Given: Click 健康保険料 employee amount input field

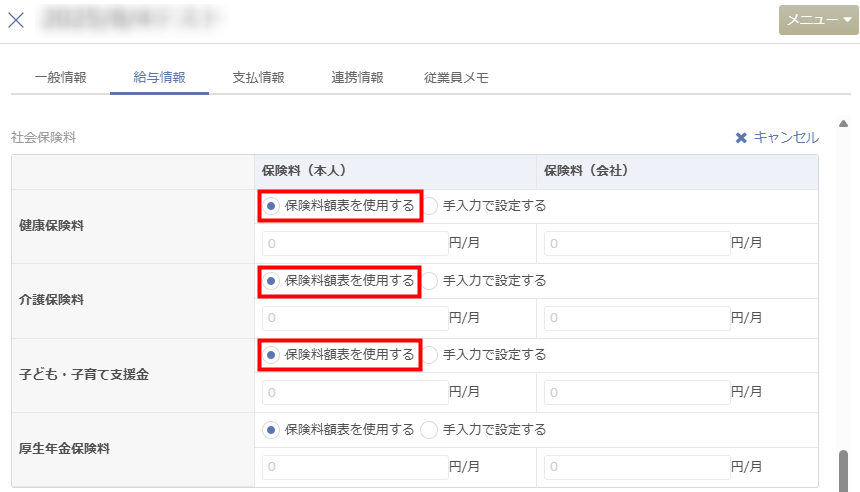Looking at the screenshot, I should tap(355, 243).
